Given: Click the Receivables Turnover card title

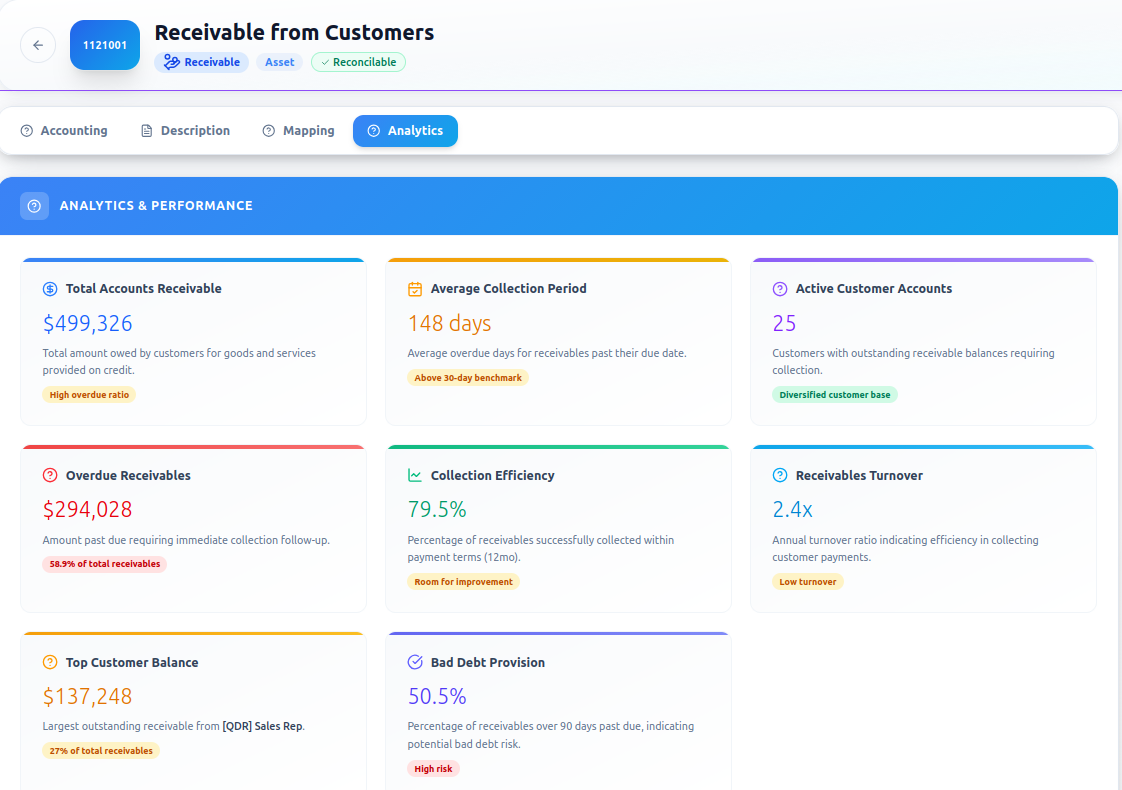Looking at the screenshot, I should [859, 476].
